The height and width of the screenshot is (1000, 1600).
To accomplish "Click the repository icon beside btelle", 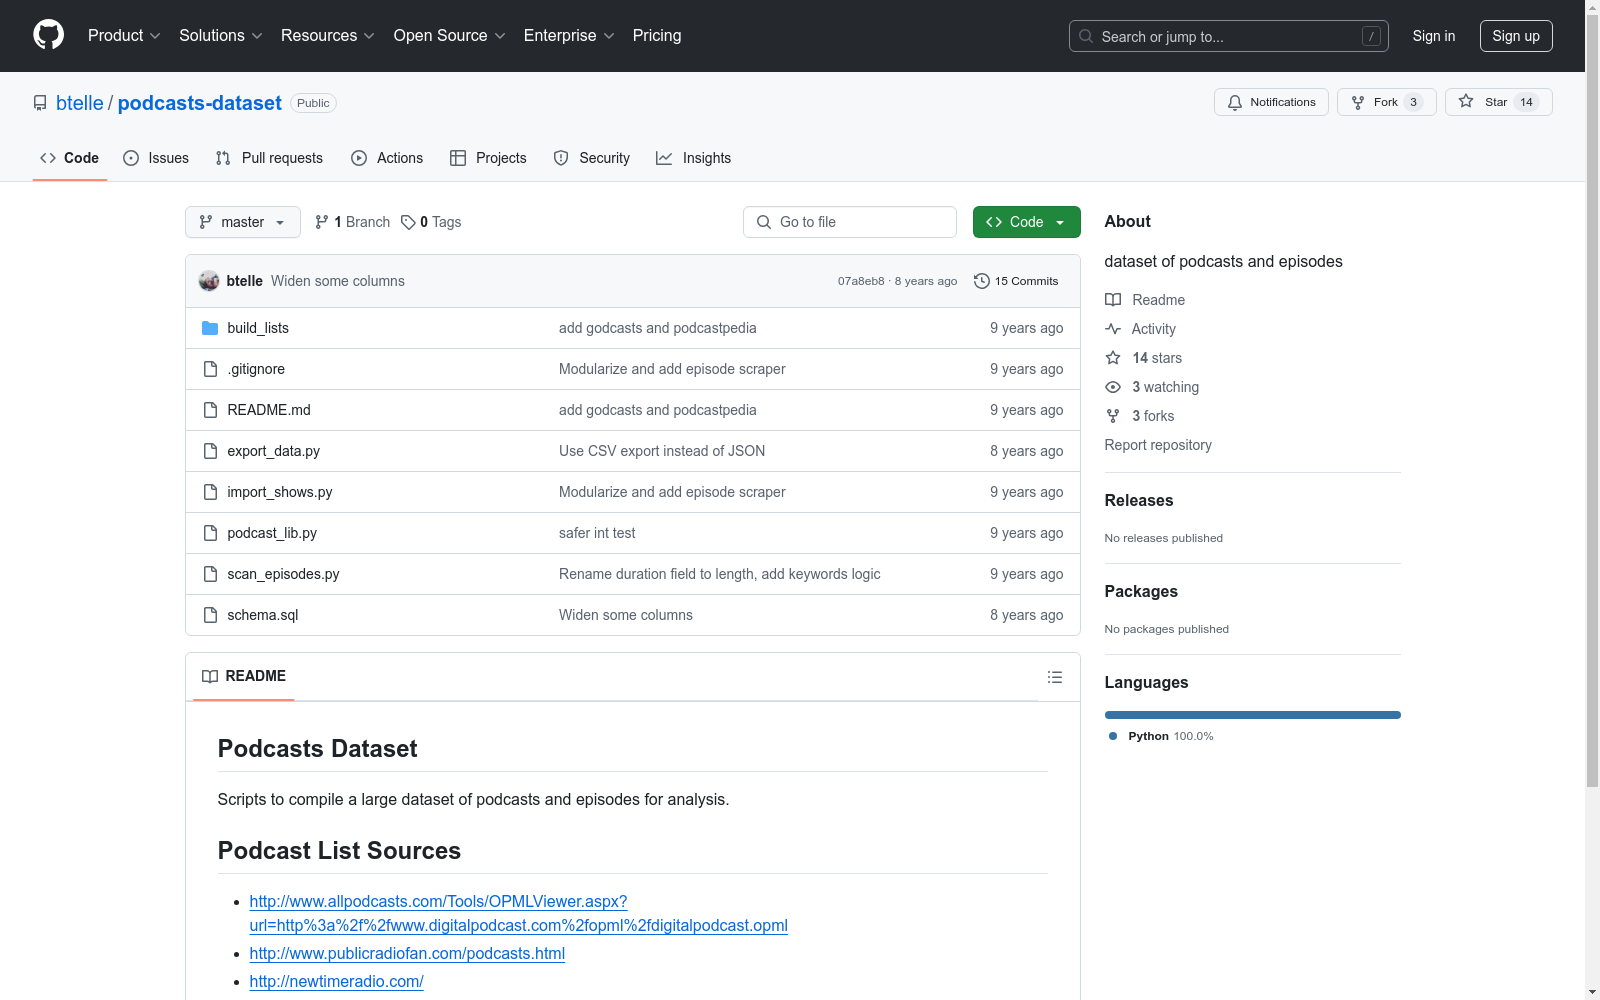I will pos(40,103).
